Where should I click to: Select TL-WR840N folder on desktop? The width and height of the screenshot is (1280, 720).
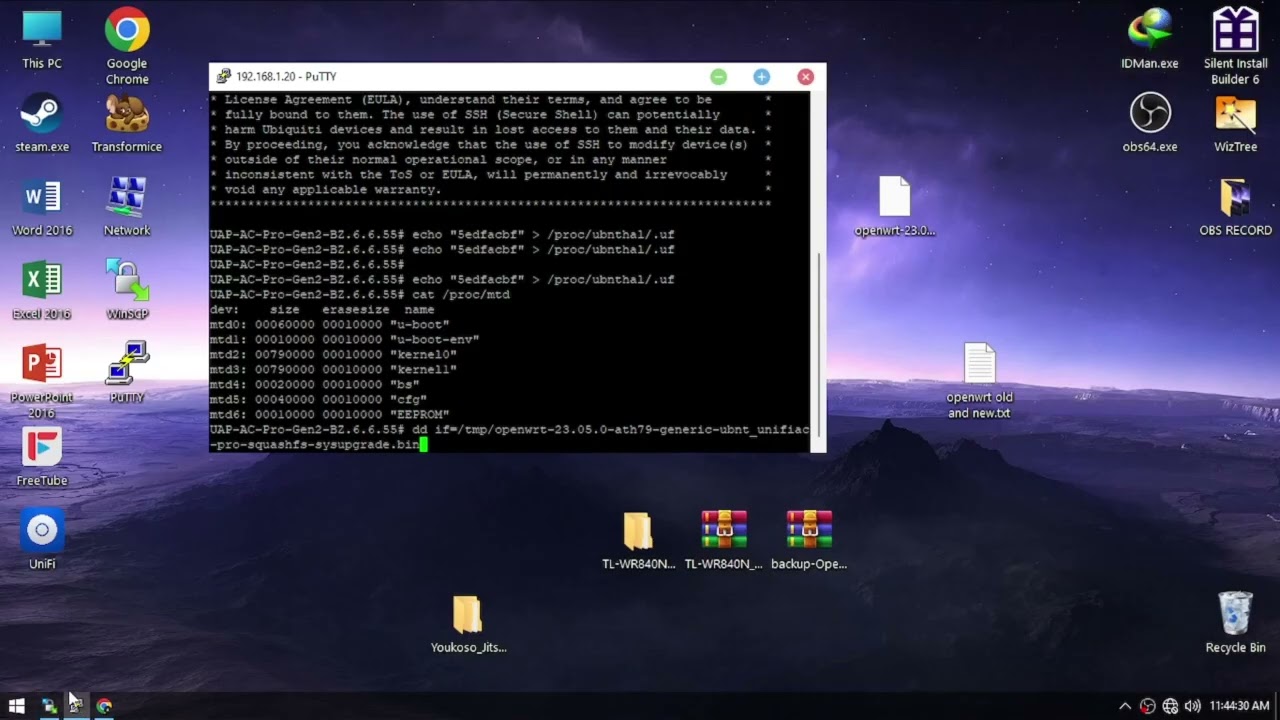[x=638, y=540]
